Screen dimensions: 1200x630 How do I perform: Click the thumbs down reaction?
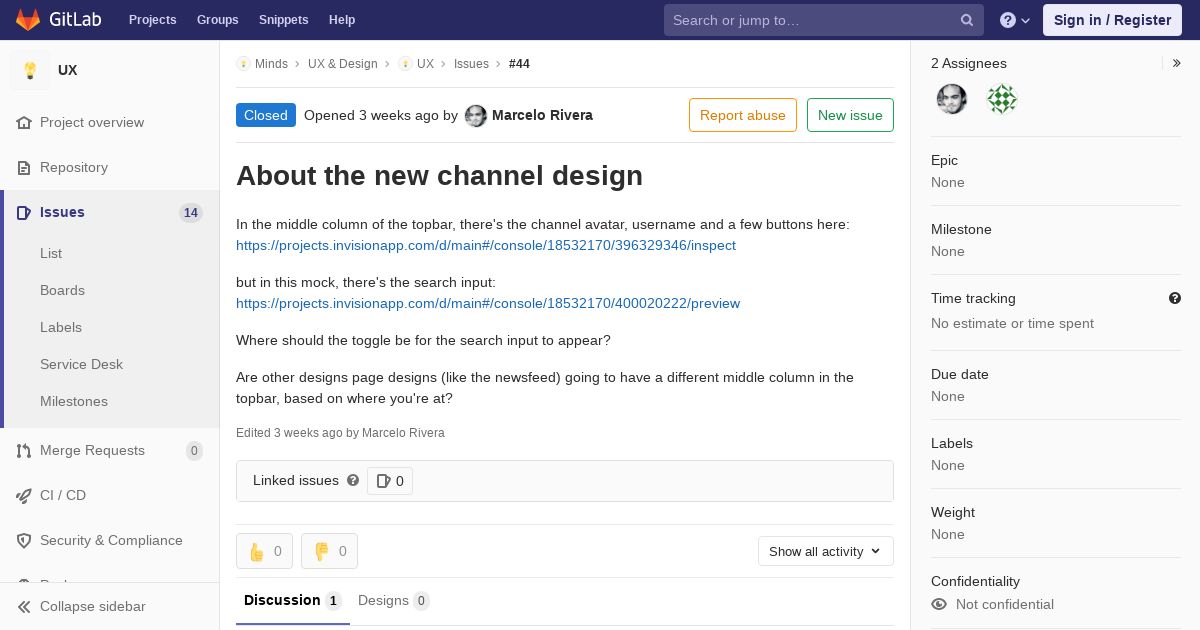pyautogui.click(x=329, y=551)
